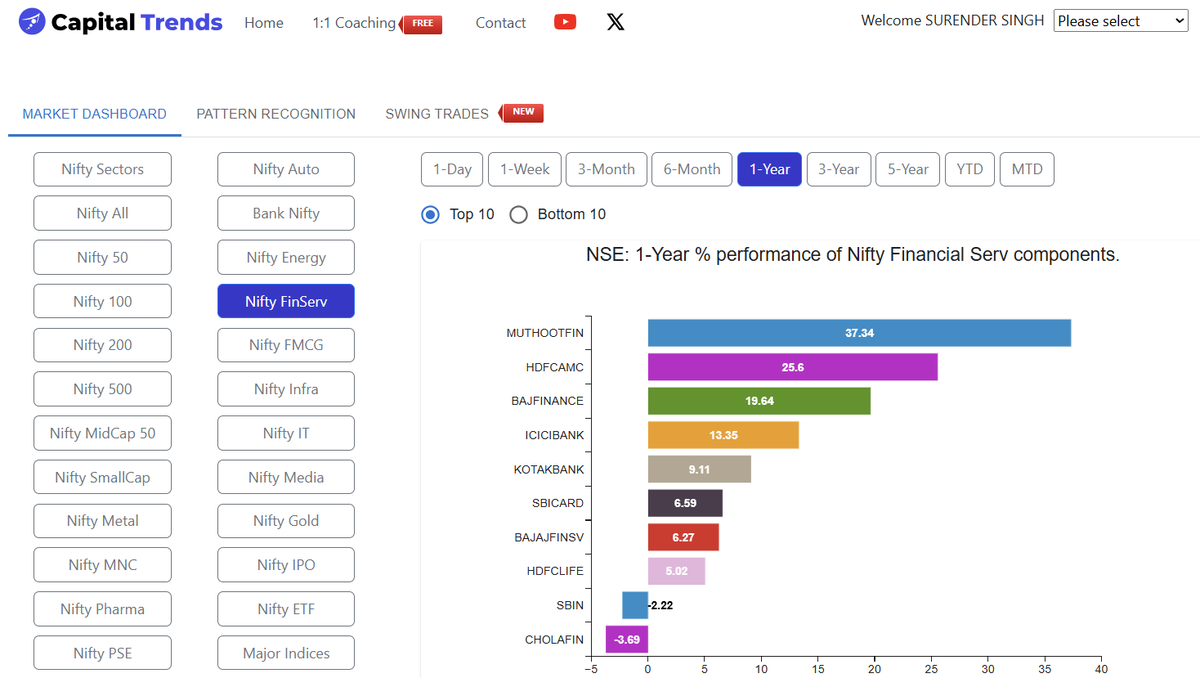The image size is (1200, 678).
Task: Switch to Swing Trades tab
Action: pyautogui.click(x=437, y=114)
